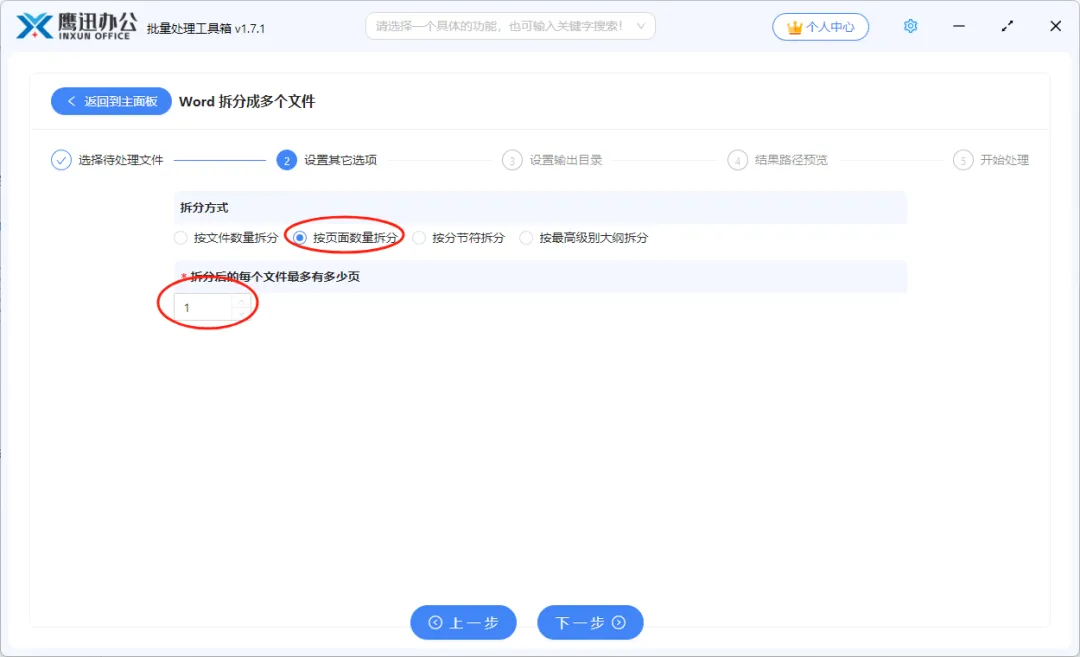Close the application window

(x=1055, y=26)
